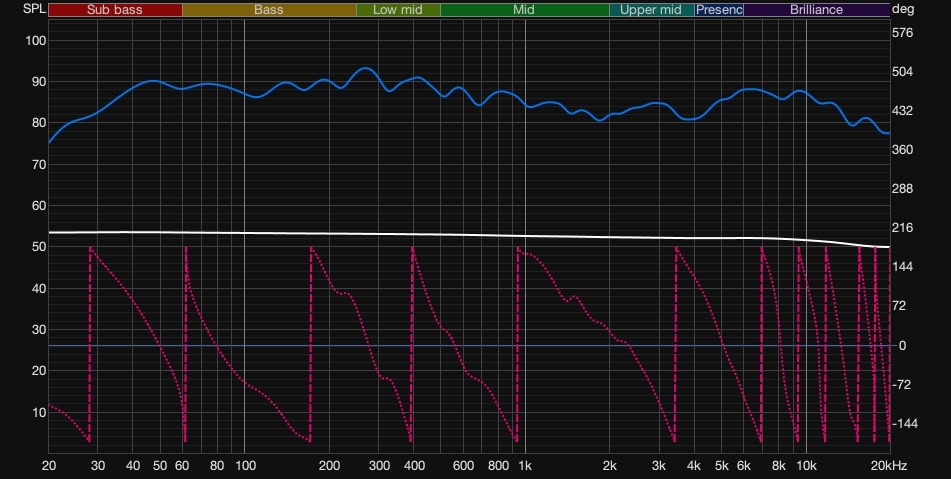Click the 2k frequency label
This screenshot has width=951, height=479.
pos(610,466)
